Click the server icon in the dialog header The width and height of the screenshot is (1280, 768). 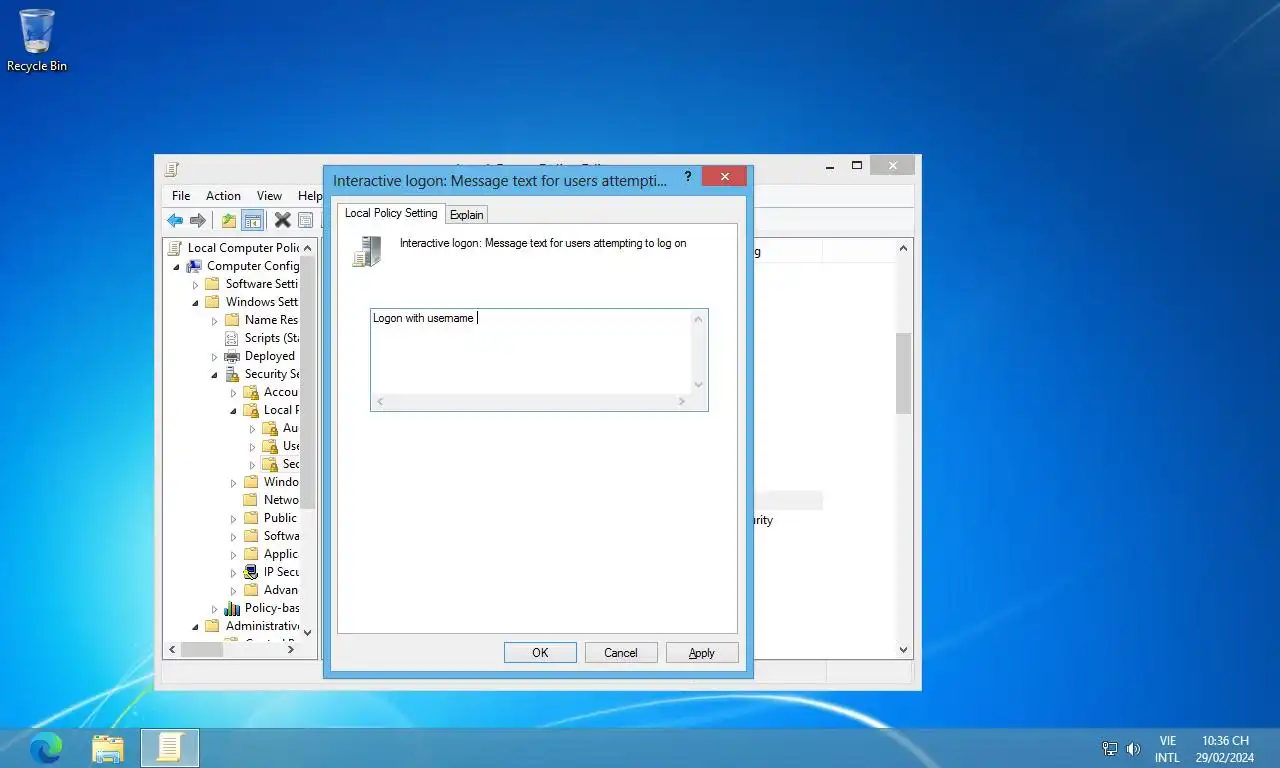click(367, 251)
